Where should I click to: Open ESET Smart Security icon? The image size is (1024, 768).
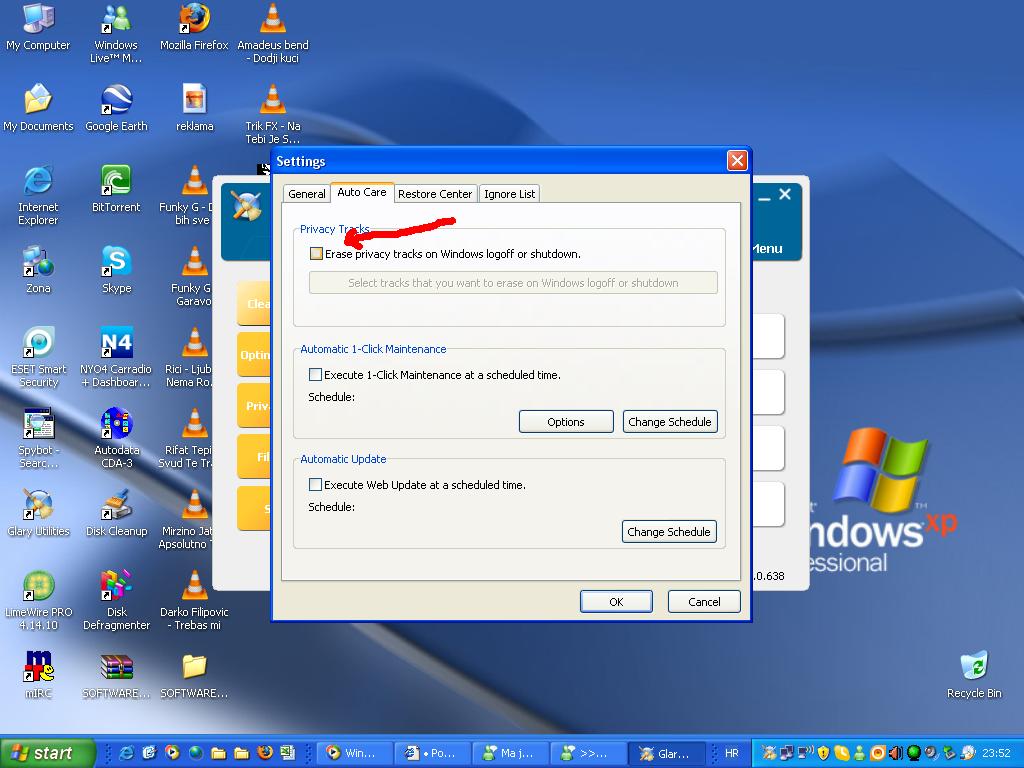(38, 344)
